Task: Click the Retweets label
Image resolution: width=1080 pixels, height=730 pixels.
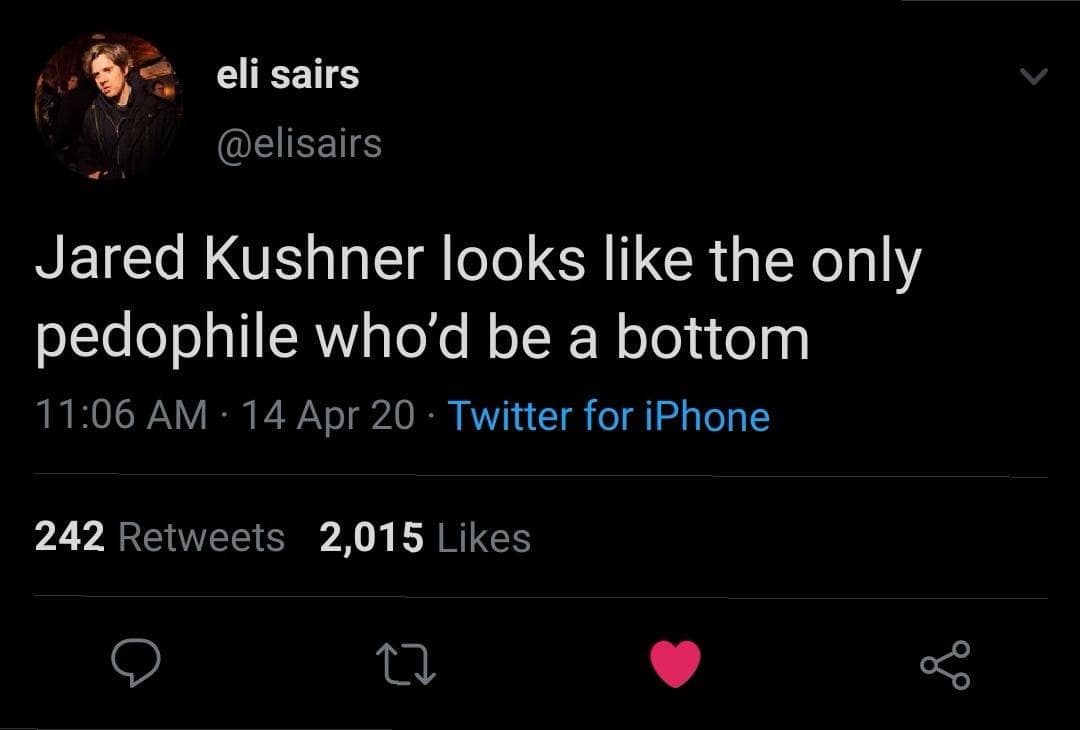Action: pos(201,538)
